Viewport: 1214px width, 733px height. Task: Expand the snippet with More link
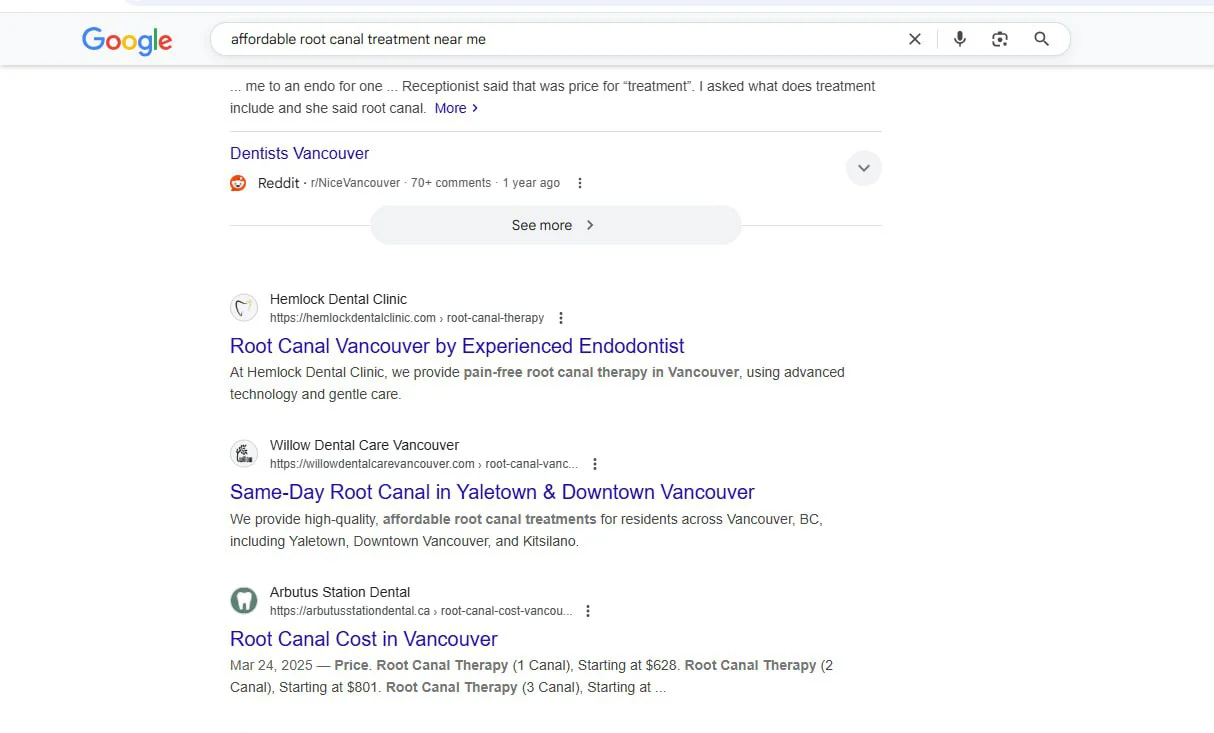[456, 108]
